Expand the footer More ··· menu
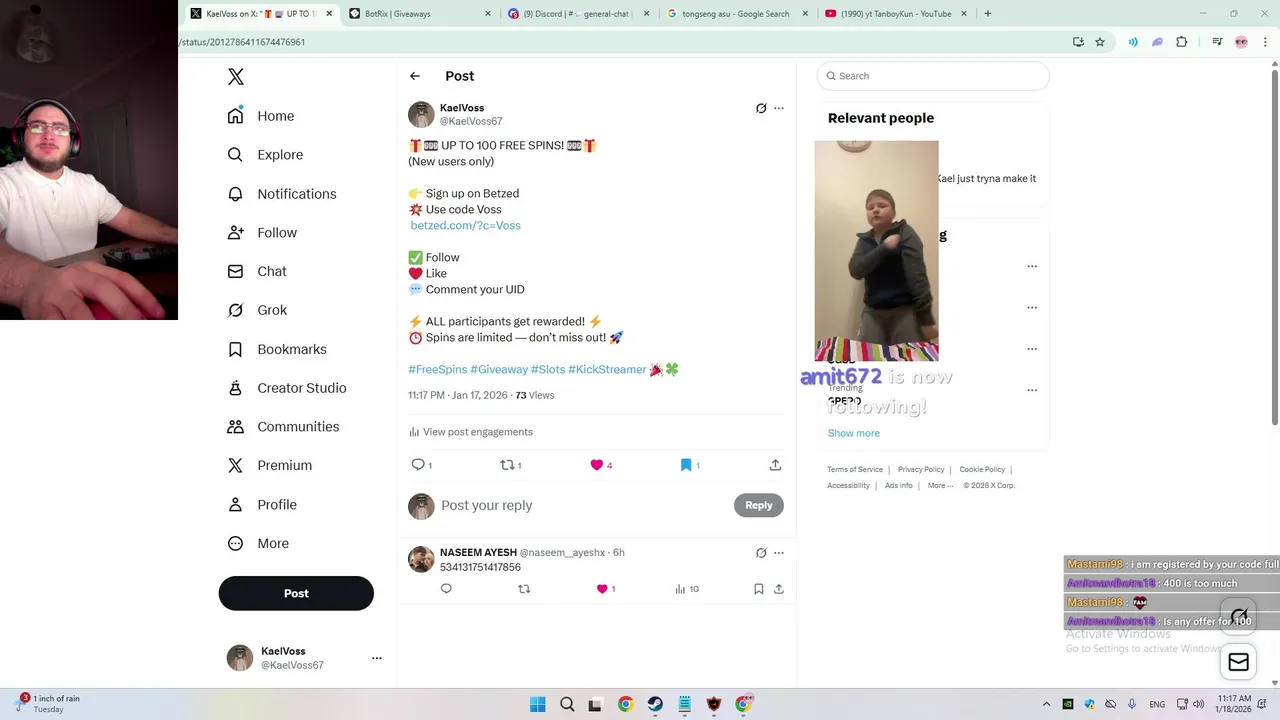Viewport: 1280px width, 720px height. pyautogui.click(x=940, y=485)
